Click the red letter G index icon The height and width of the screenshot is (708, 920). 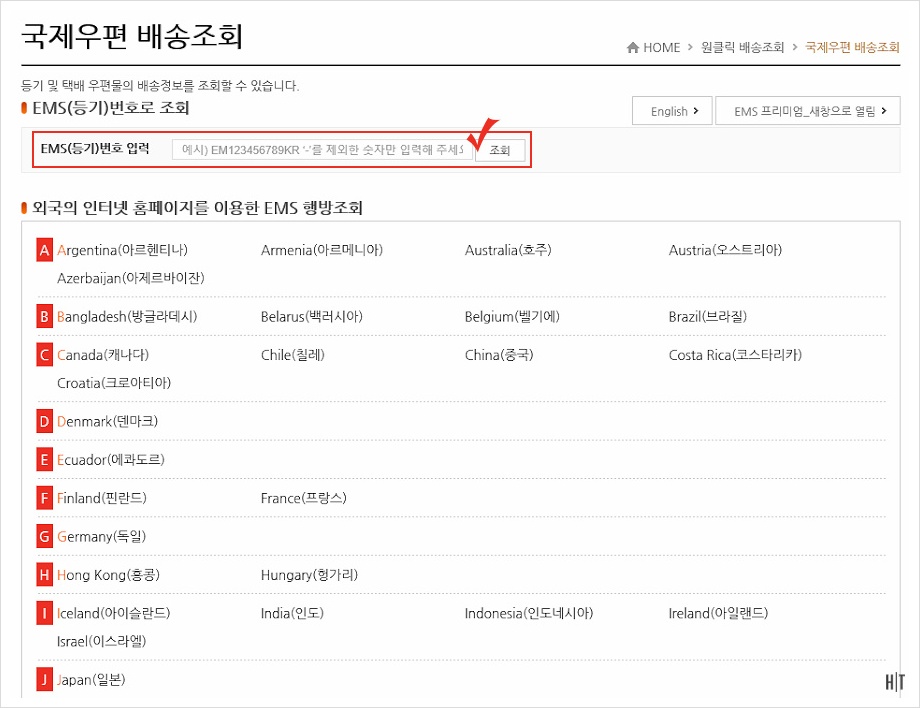pyautogui.click(x=45, y=537)
